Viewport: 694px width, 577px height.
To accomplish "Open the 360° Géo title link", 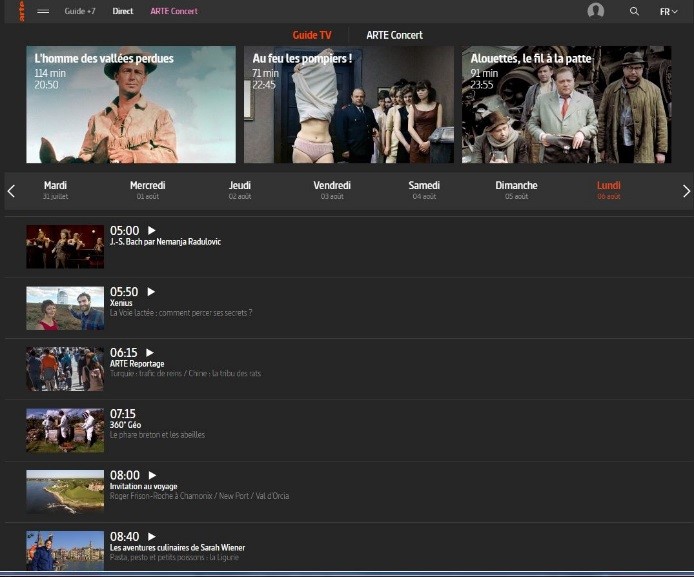I will [125, 425].
